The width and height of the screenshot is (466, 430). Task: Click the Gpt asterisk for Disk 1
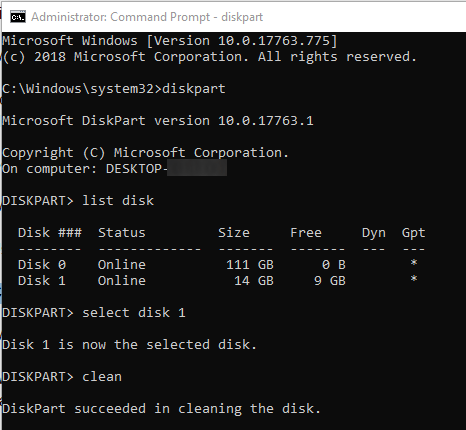point(414,279)
